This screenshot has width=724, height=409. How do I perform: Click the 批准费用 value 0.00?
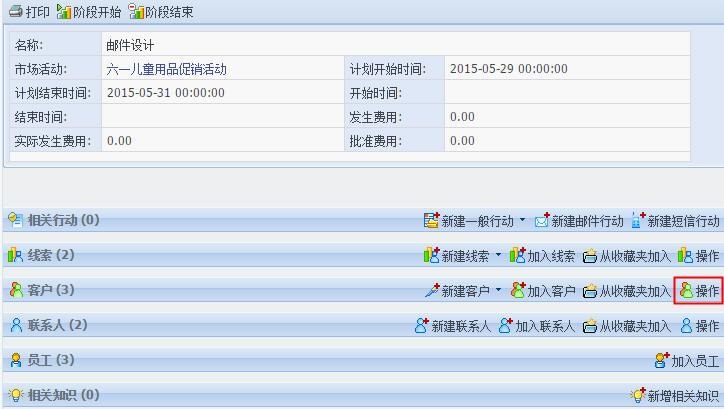462,141
